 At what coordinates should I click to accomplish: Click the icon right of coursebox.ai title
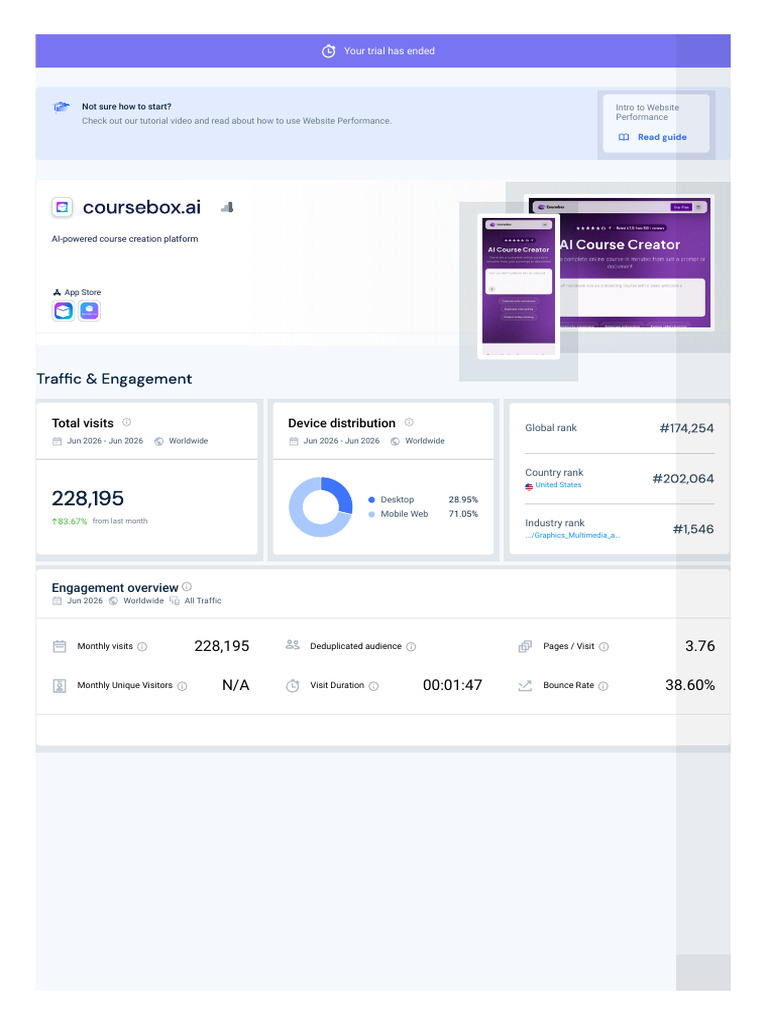(x=227, y=207)
